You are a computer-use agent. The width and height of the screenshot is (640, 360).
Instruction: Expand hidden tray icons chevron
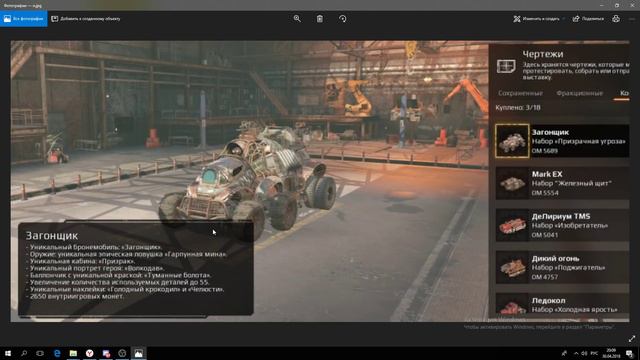tap(576, 353)
